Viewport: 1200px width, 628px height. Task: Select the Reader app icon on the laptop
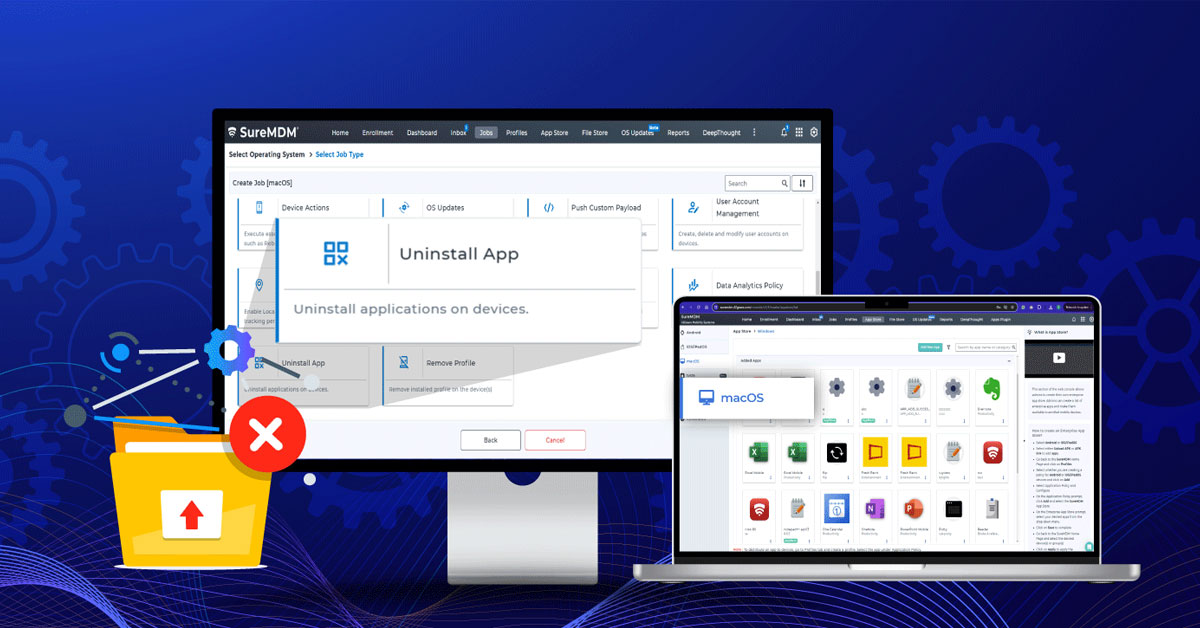pyautogui.click(x=991, y=509)
